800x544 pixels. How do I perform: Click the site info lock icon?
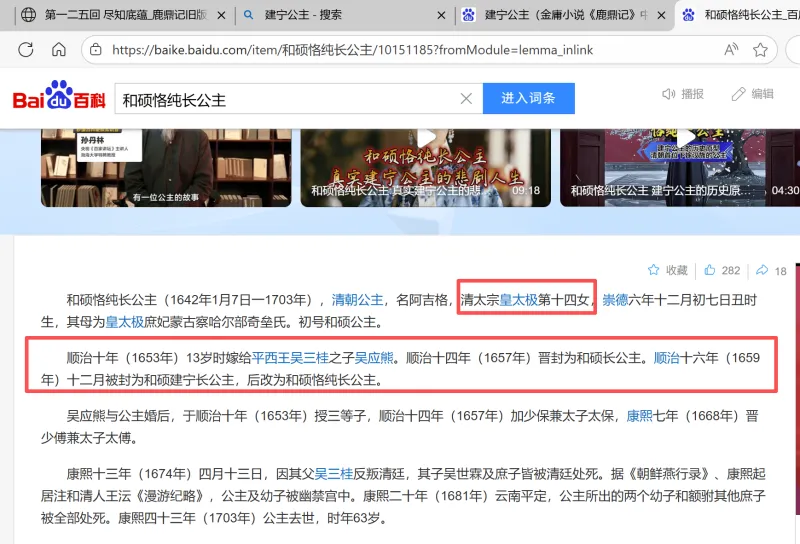pos(94,49)
